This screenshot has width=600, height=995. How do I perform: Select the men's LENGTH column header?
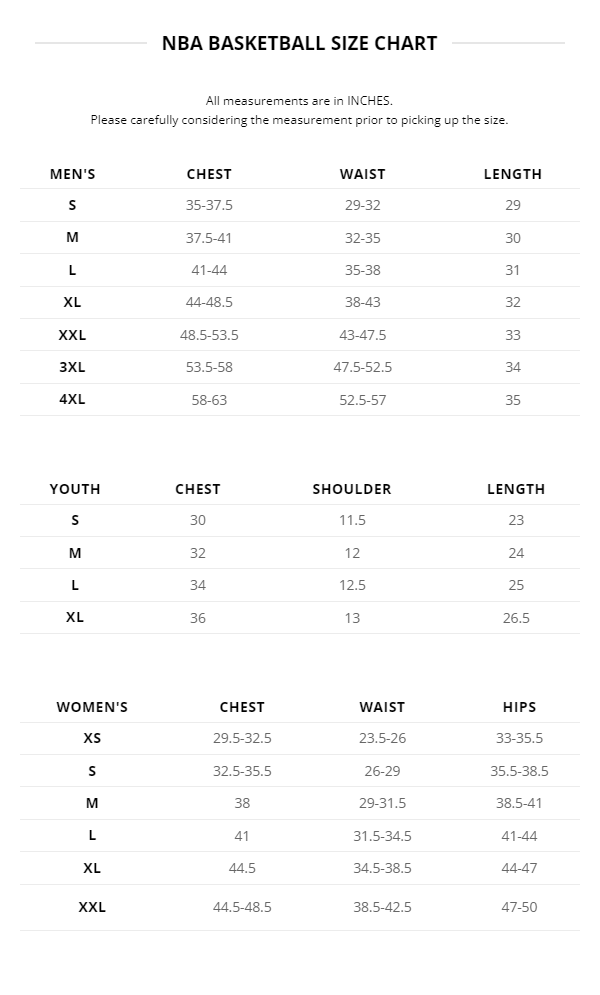coord(512,174)
